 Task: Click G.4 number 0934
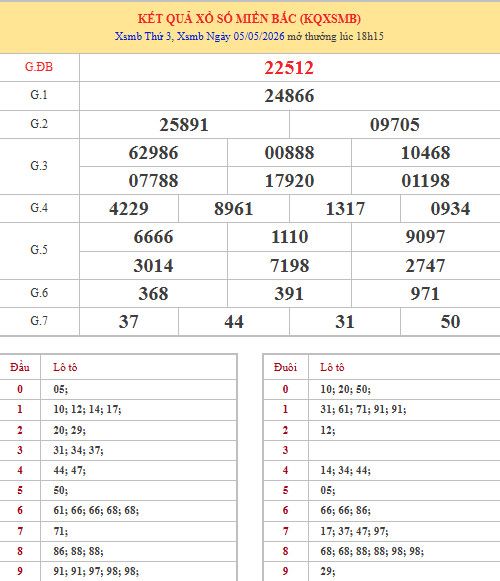pos(450,209)
